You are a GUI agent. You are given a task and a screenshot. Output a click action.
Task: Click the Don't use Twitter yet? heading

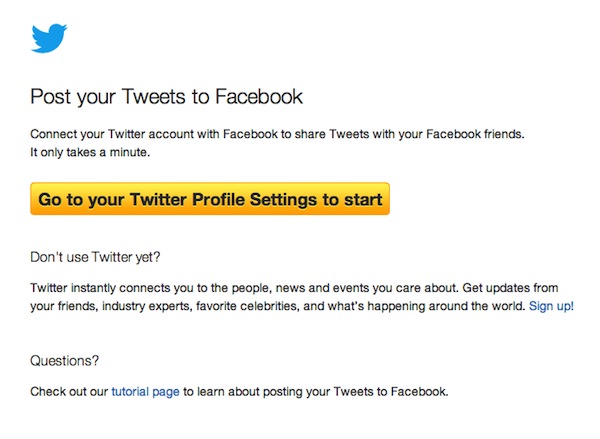[x=96, y=257]
